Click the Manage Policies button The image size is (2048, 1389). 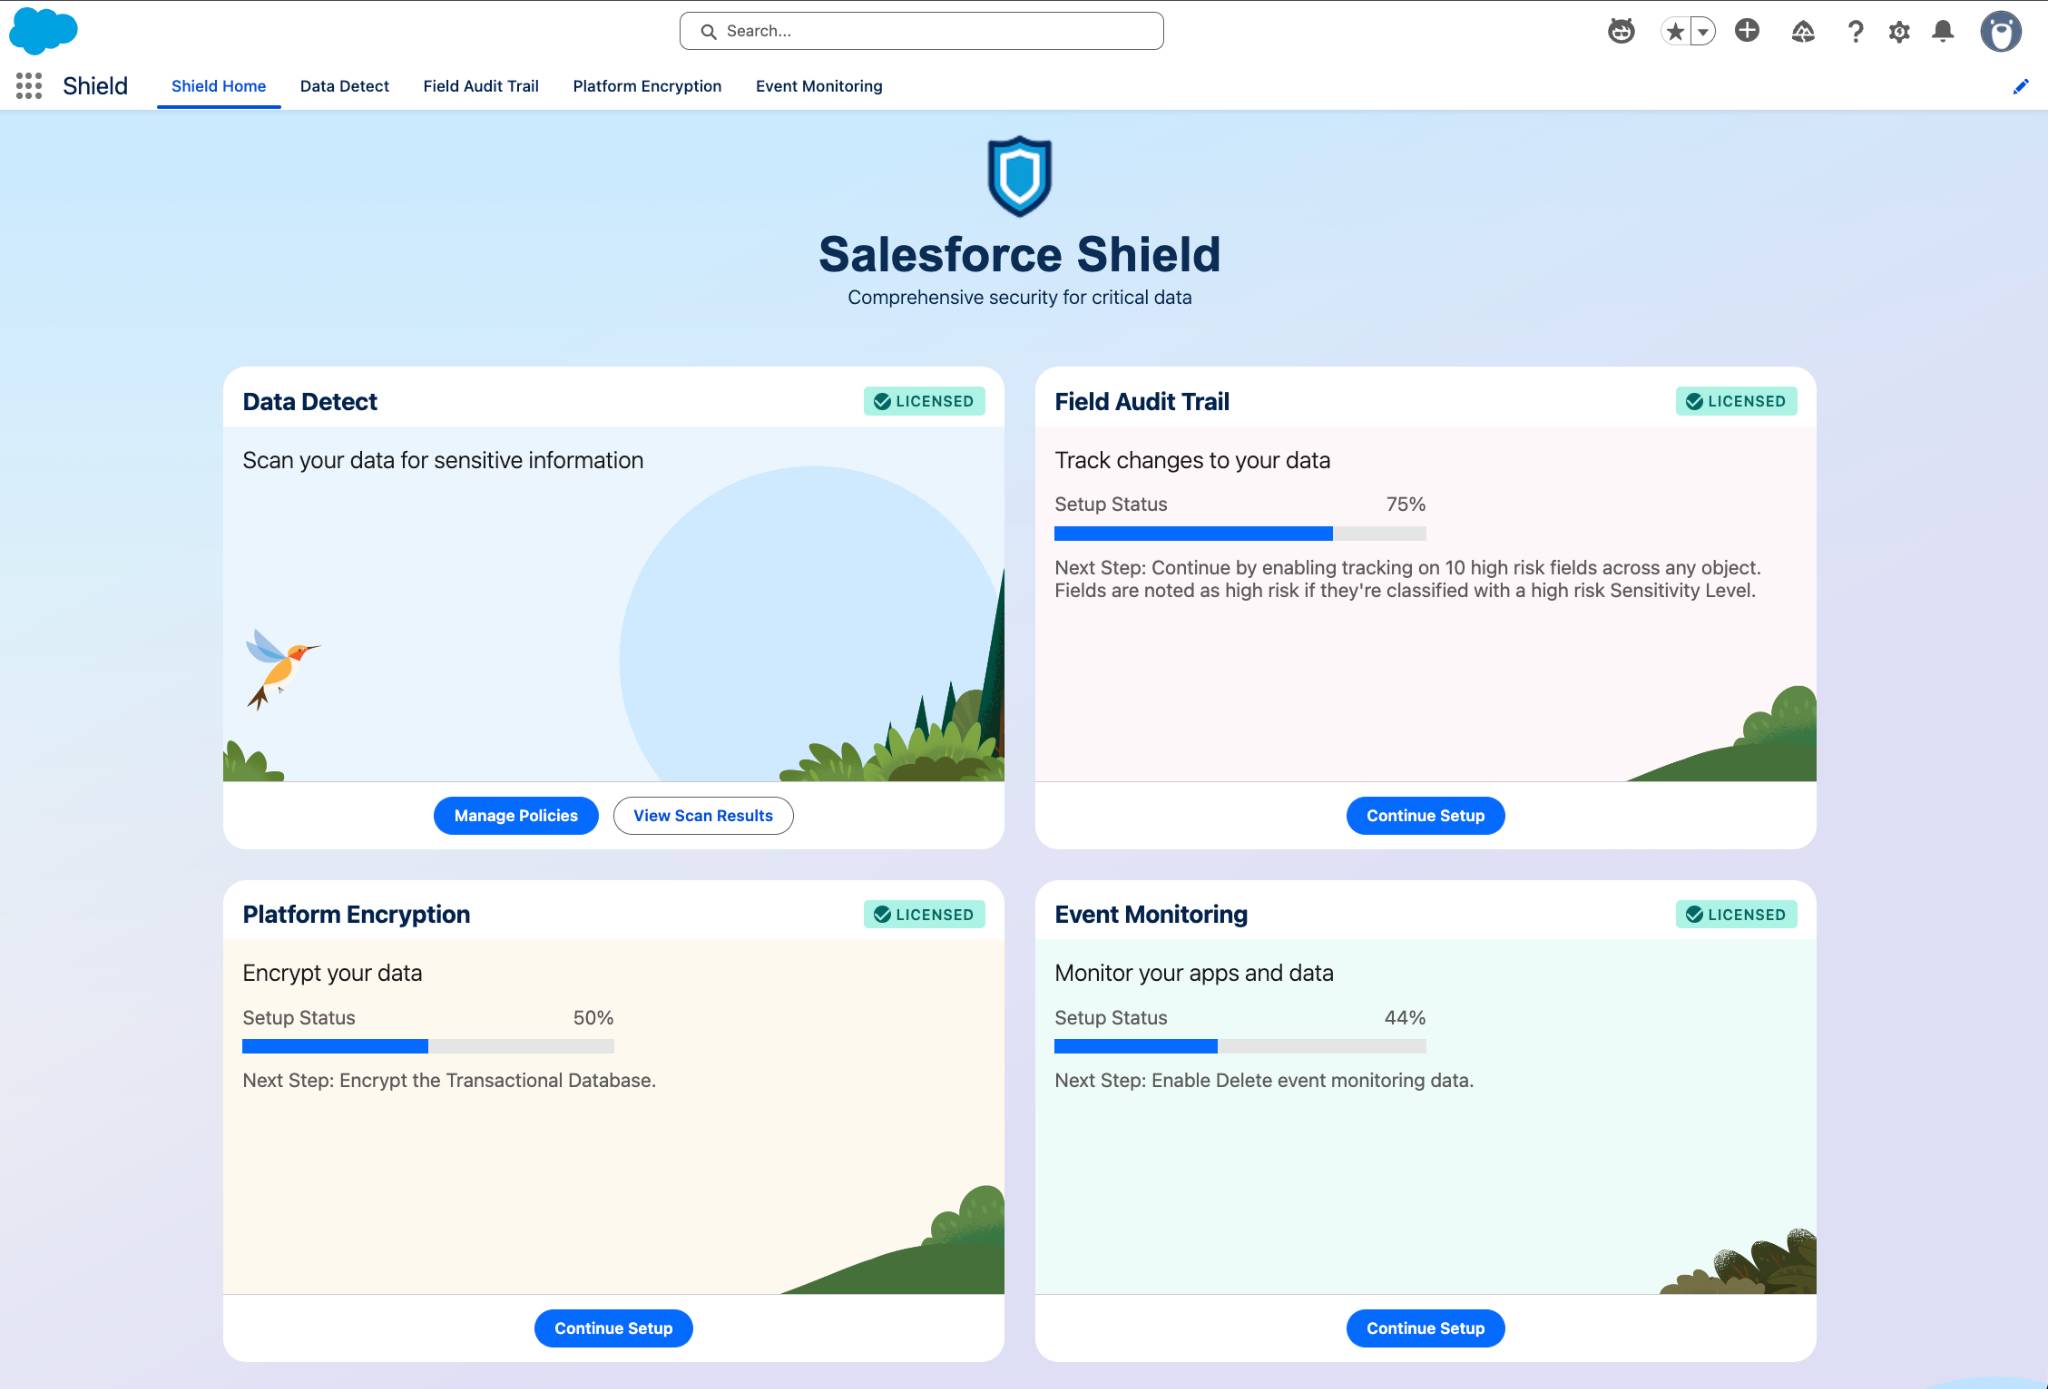pyautogui.click(x=516, y=815)
